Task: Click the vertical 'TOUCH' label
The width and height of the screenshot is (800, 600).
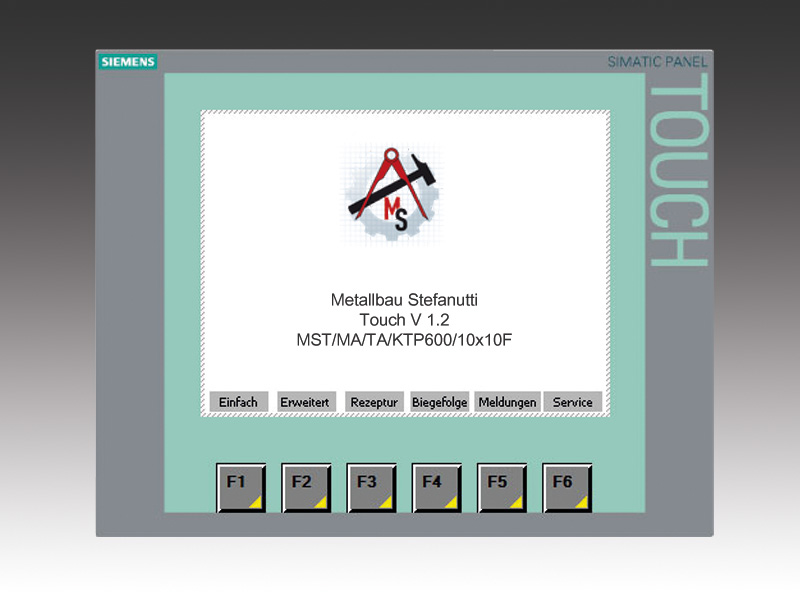Action: (x=679, y=170)
